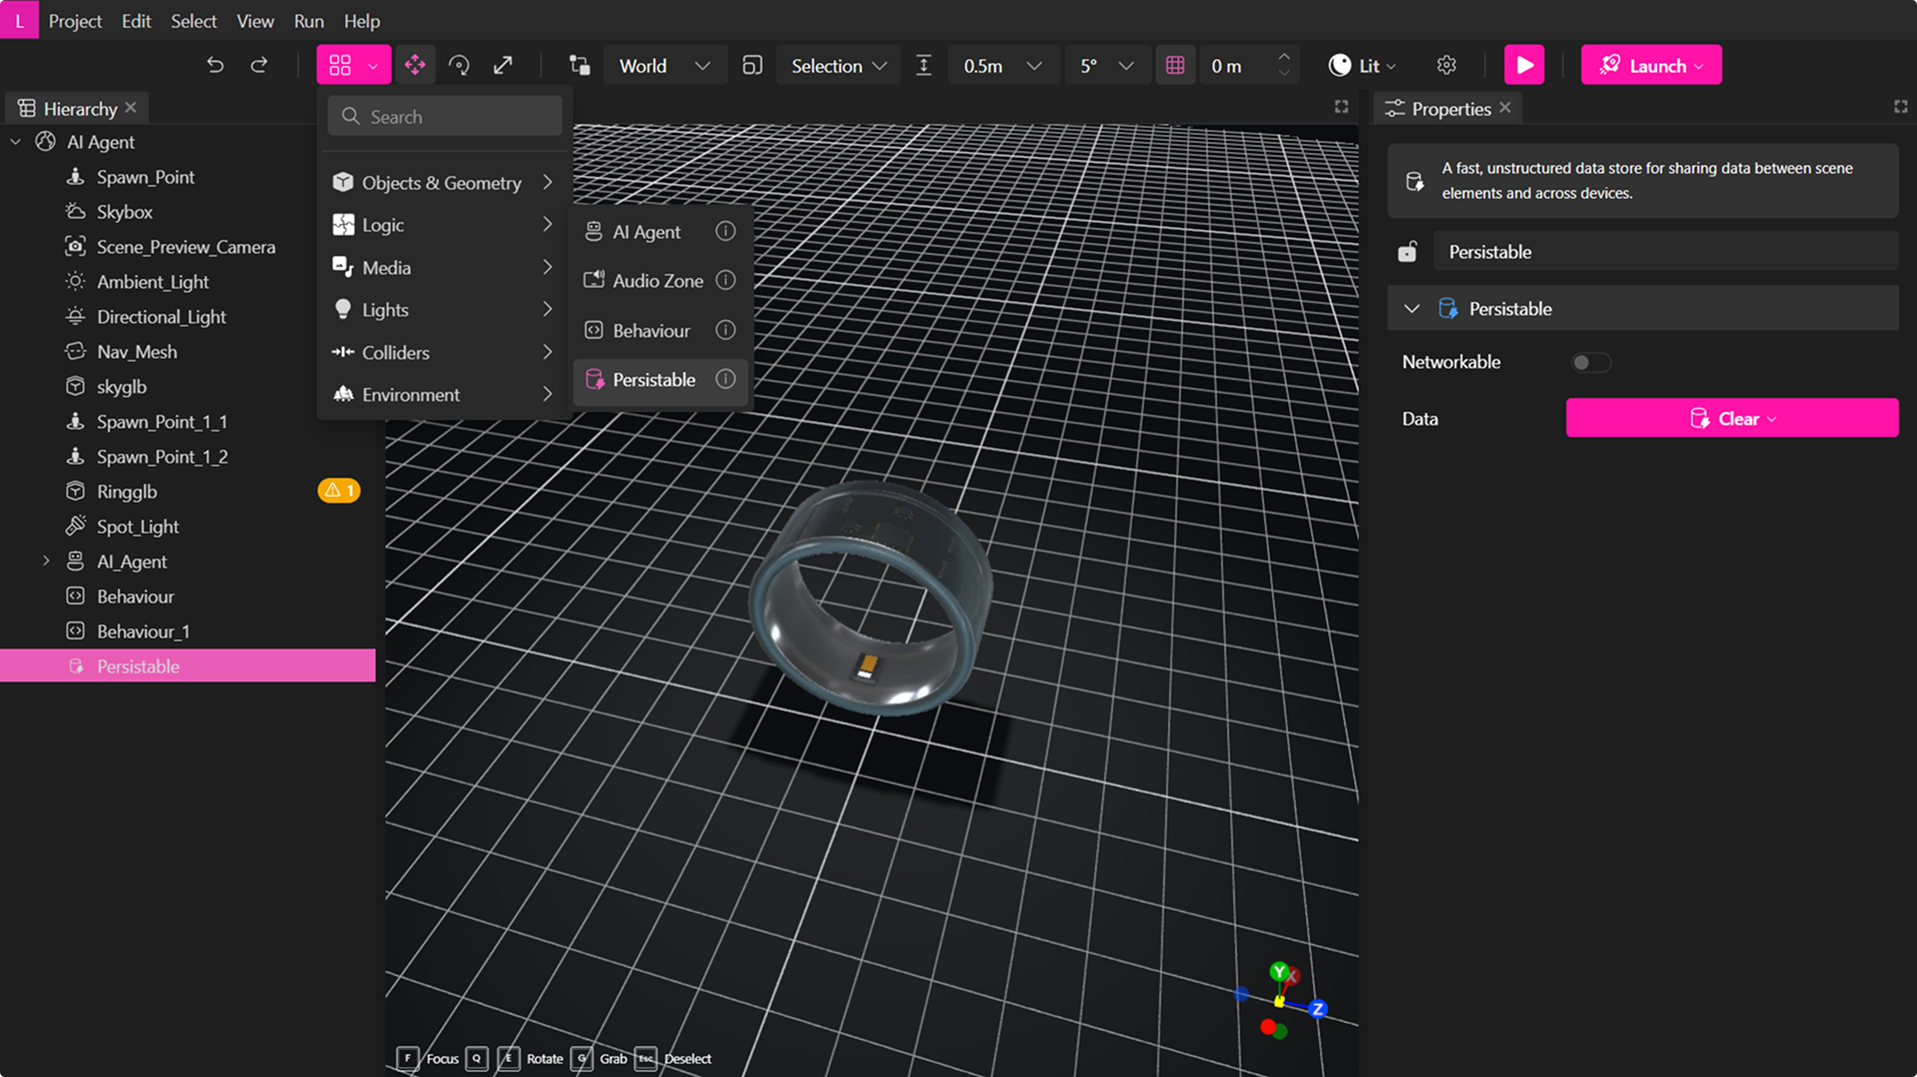Click in the asset search field
Screen dimensions: 1917x1077
coord(444,116)
